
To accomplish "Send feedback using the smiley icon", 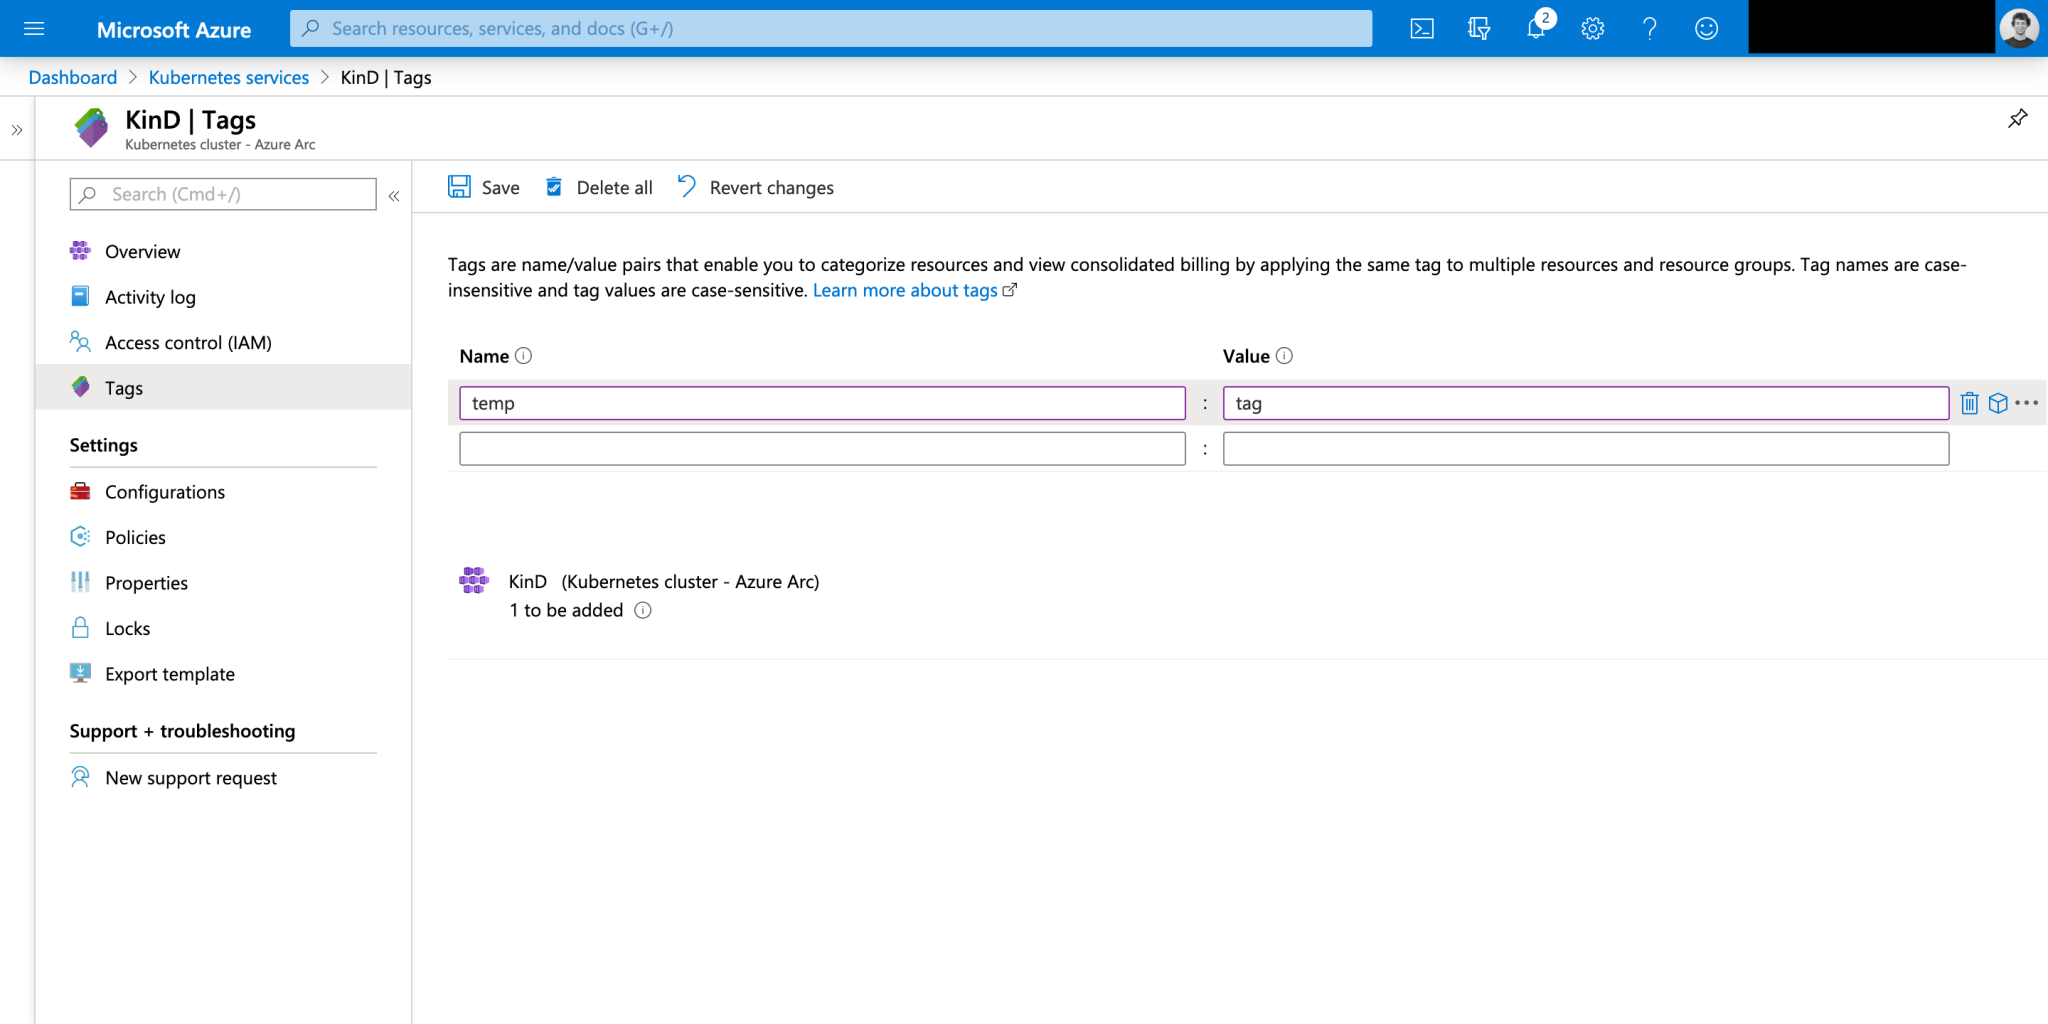I will 1706,28.
